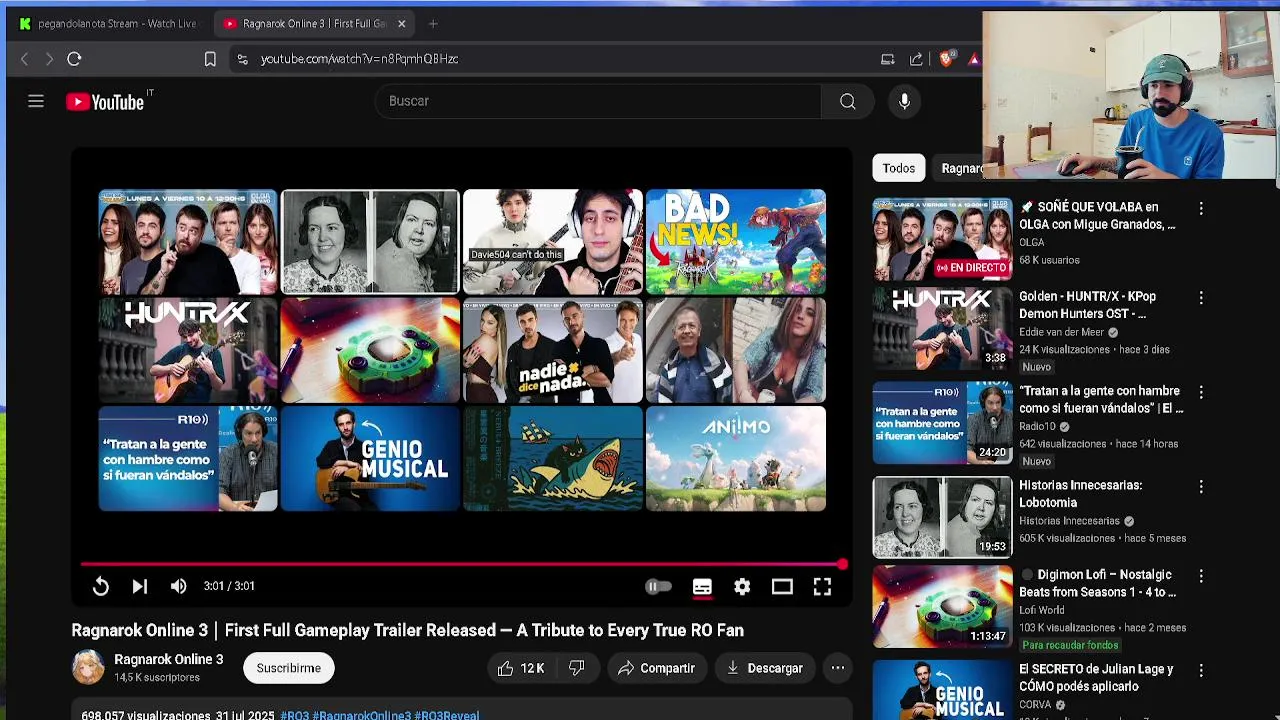Click the video title Ragnarok Online 3 First Full Gameplay
Image resolution: width=1280 pixels, height=720 pixels.
(x=407, y=630)
